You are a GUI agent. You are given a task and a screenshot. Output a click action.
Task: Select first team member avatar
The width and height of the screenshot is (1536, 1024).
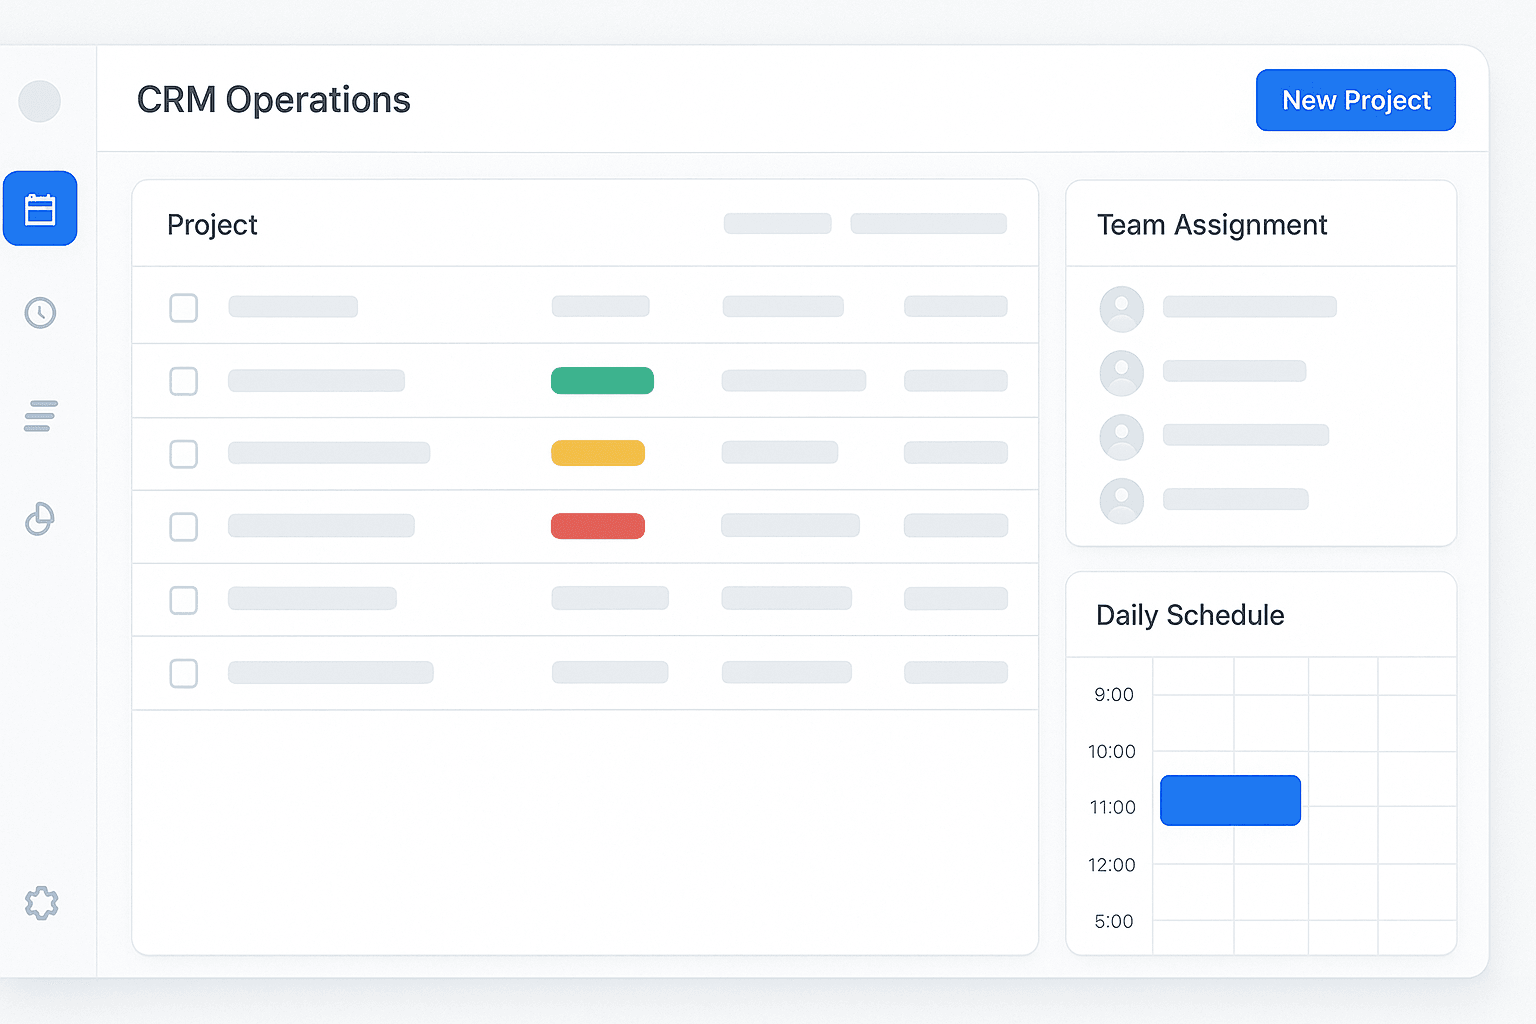tap(1121, 309)
